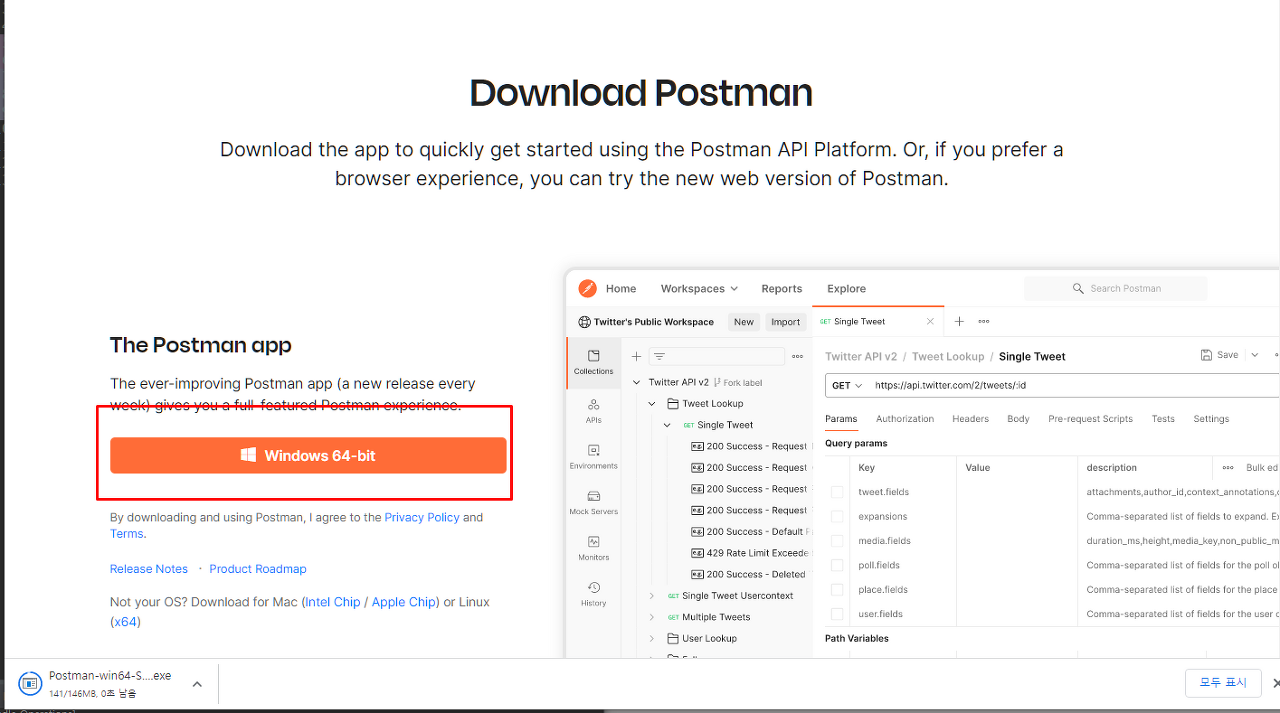Open the Terms link
Screen dimensions: 1280x713
[x=127, y=534]
